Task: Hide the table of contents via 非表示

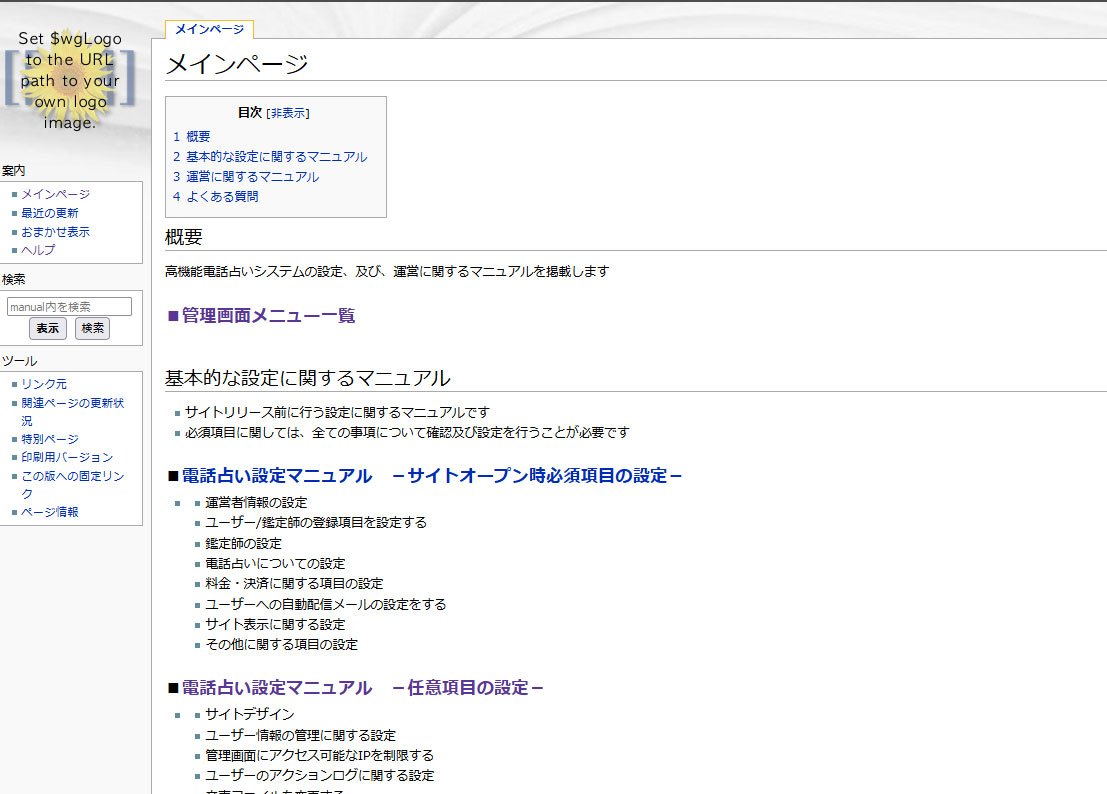Action: click(x=288, y=113)
